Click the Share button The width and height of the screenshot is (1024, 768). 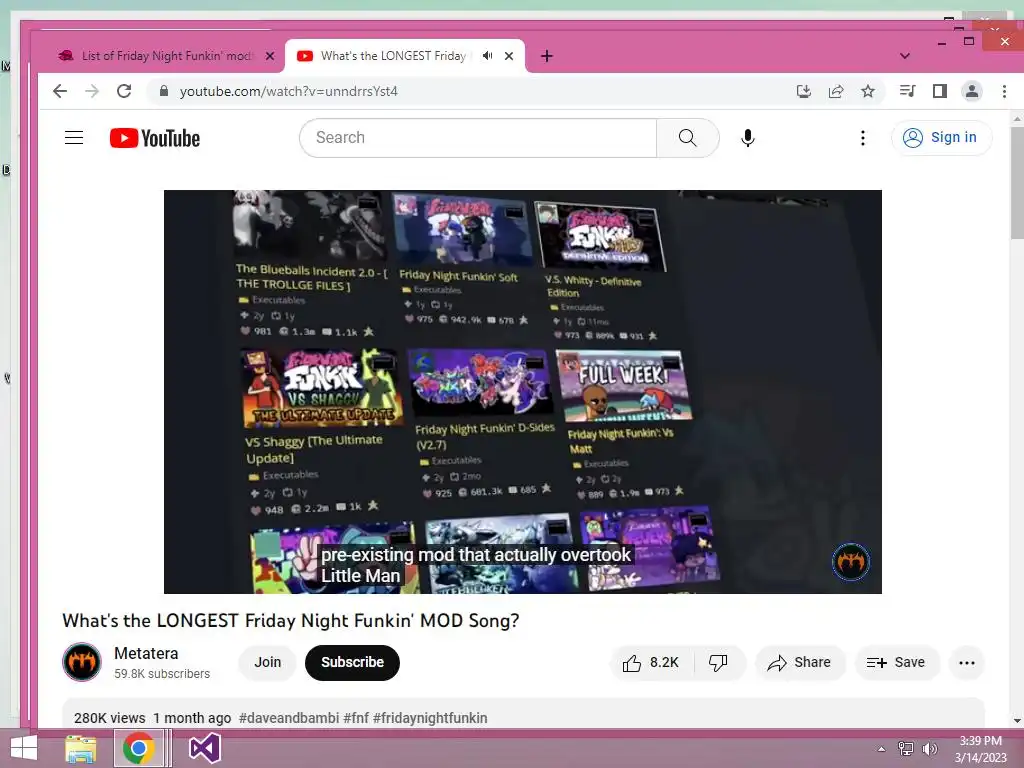(x=800, y=663)
